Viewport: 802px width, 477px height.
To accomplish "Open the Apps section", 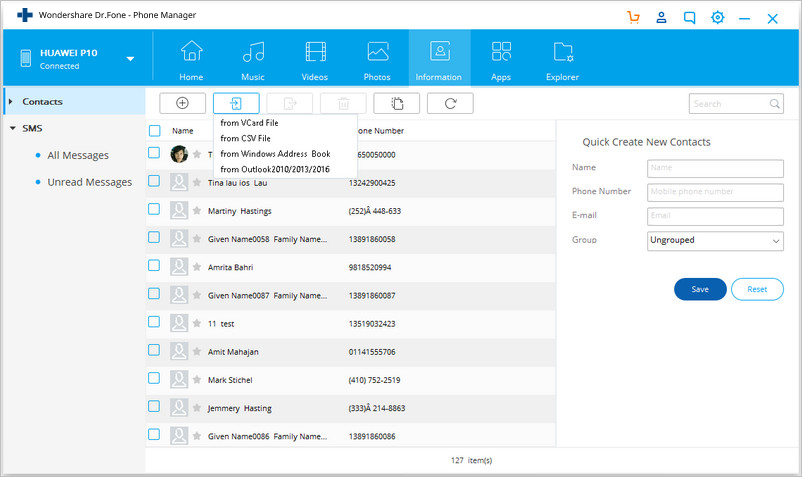I will click(x=501, y=60).
